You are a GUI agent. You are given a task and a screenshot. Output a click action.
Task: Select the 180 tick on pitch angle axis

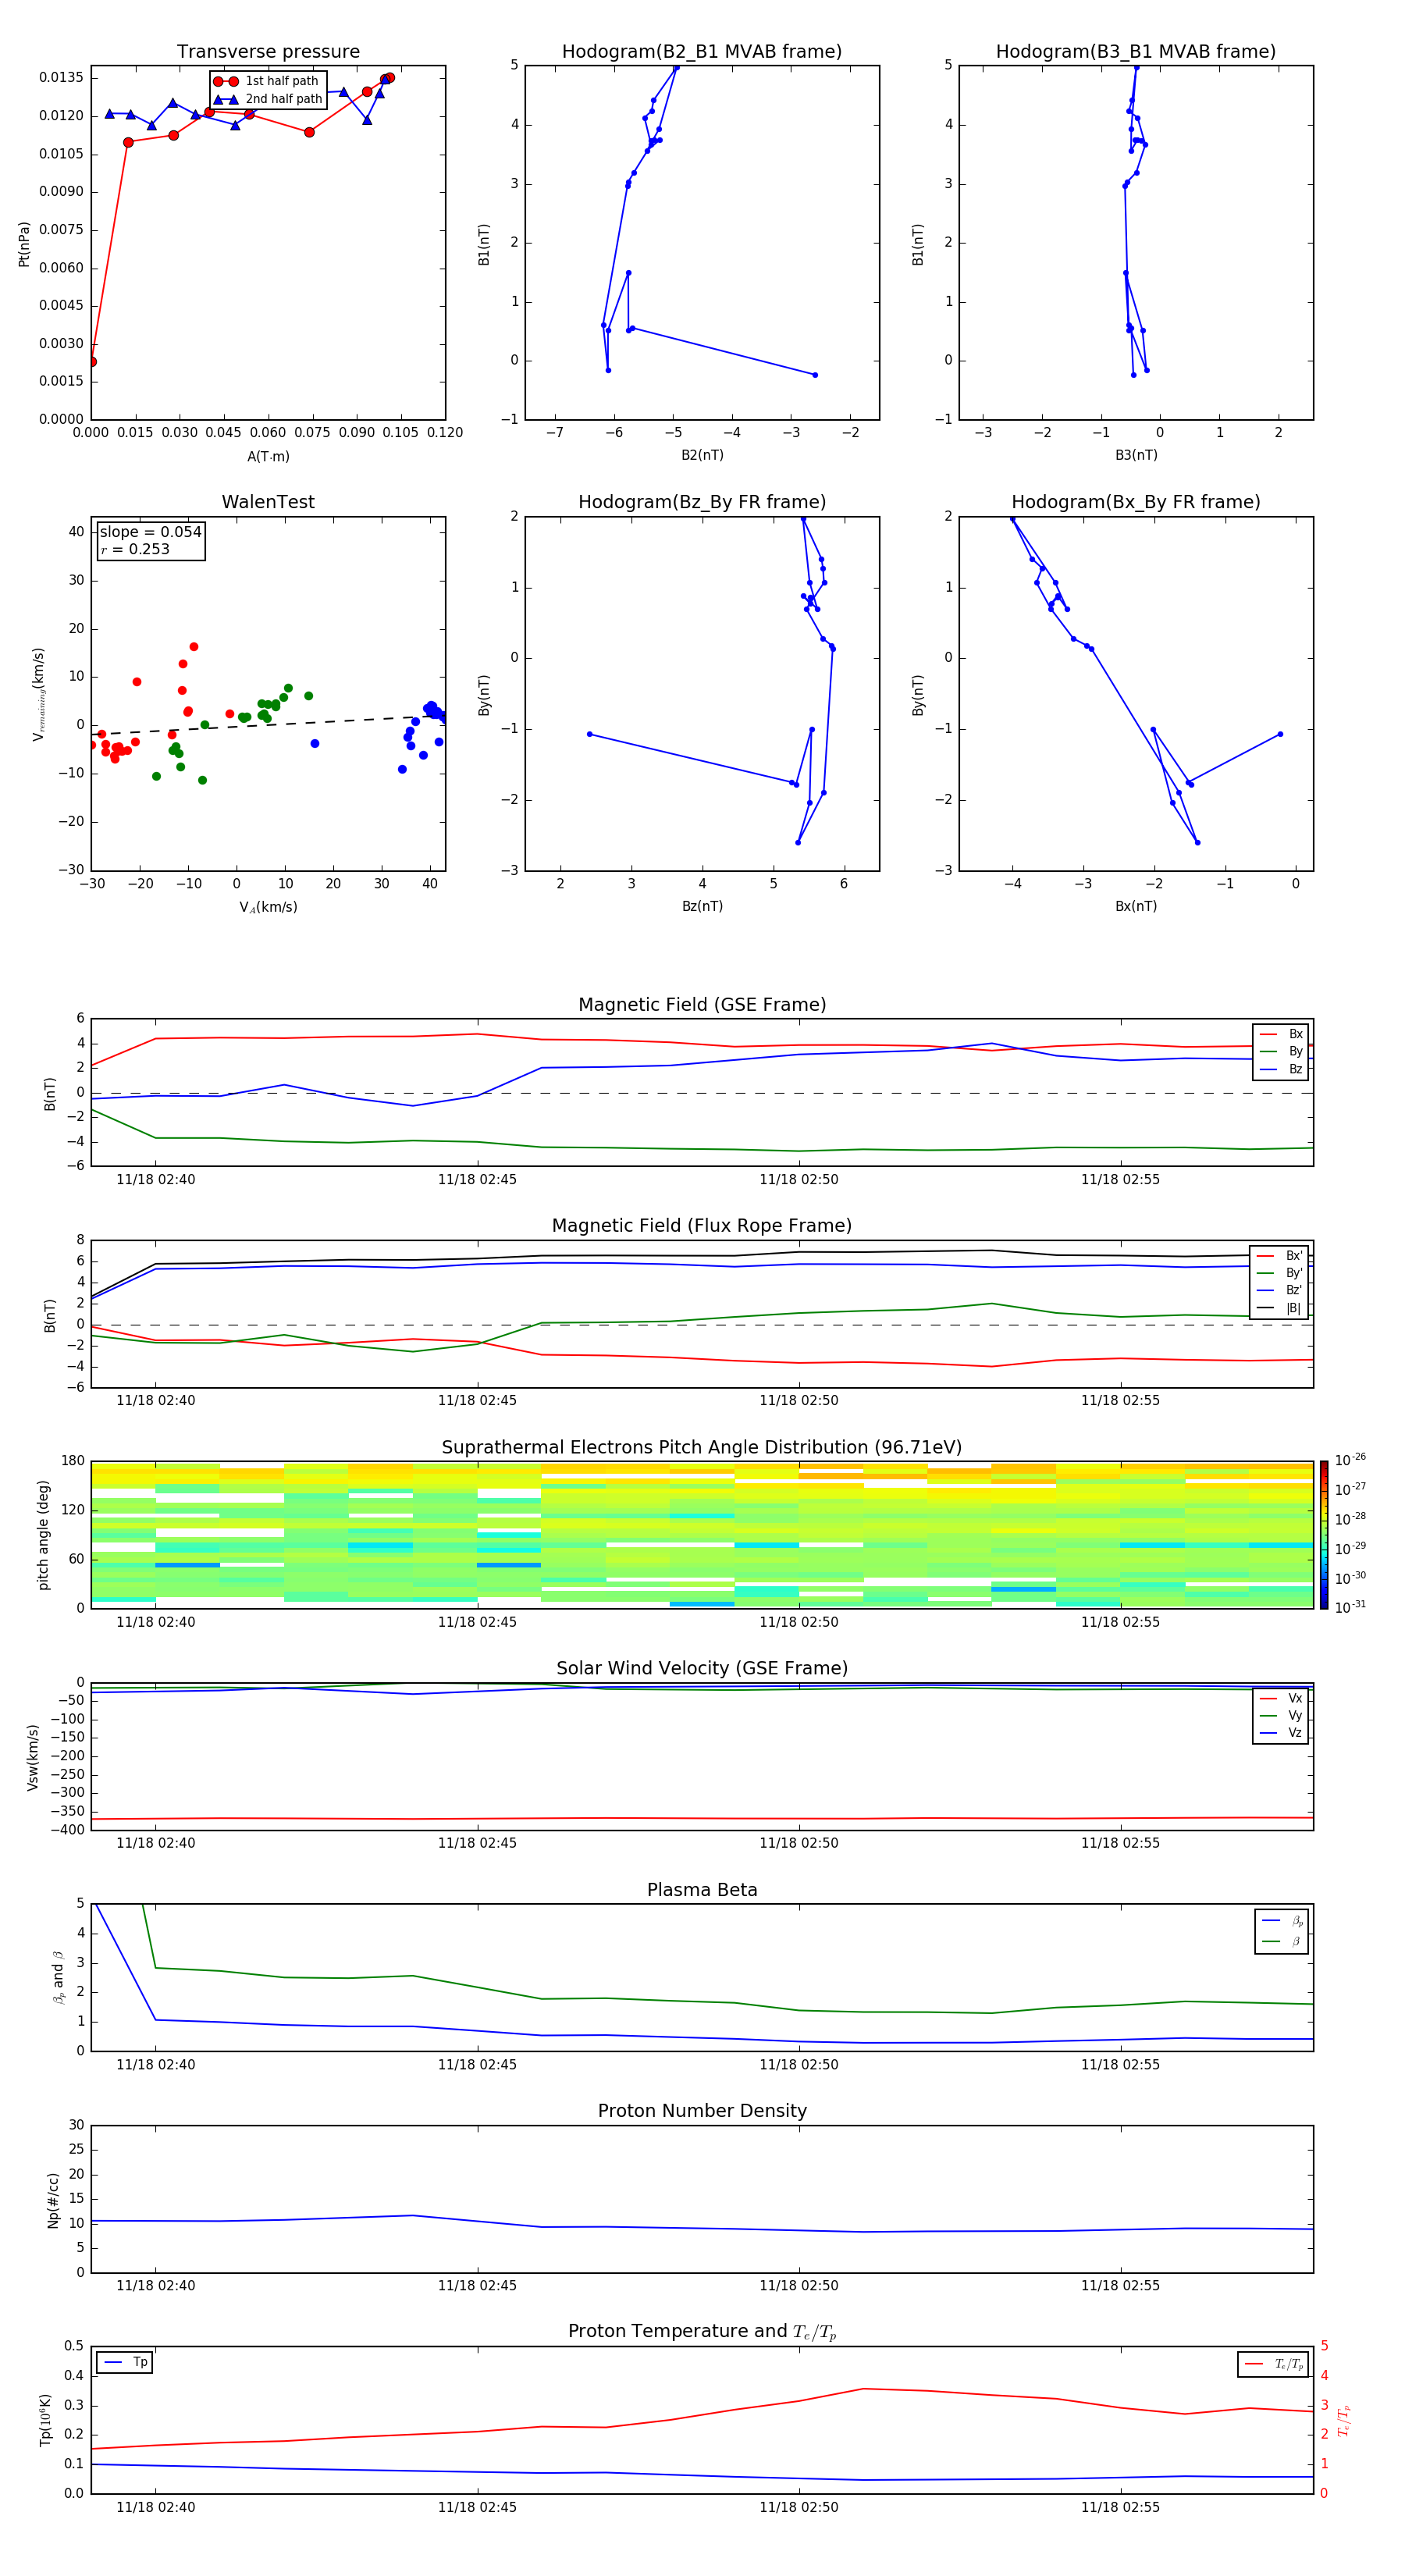click(x=73, y=1461)
